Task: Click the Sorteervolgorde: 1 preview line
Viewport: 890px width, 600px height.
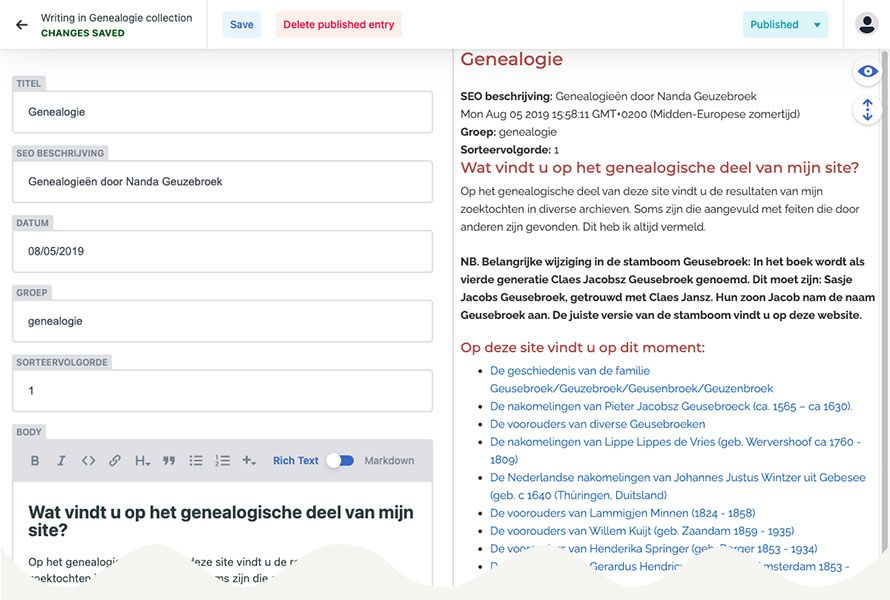Action: 510,150
